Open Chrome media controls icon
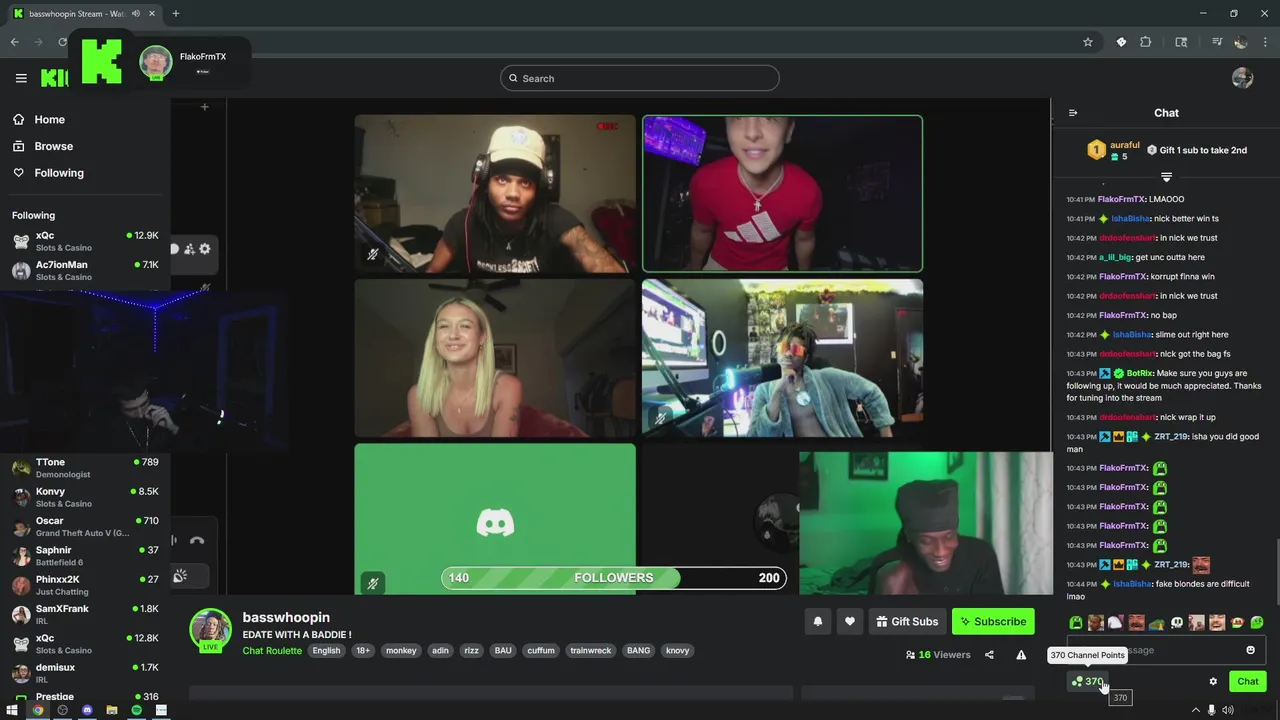 tap(1217, 42)
